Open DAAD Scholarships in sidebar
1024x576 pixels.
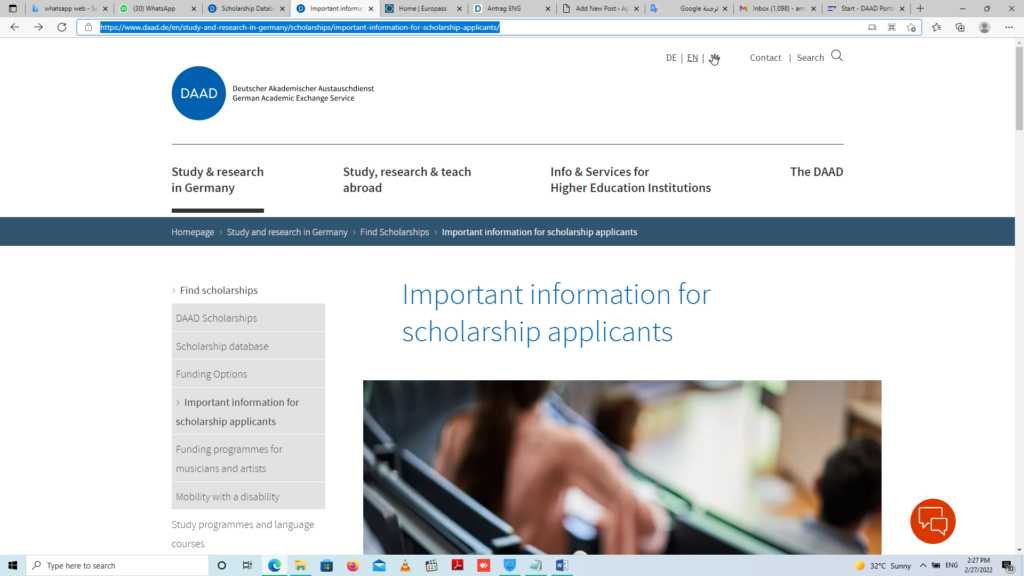(x=248, y=318)
